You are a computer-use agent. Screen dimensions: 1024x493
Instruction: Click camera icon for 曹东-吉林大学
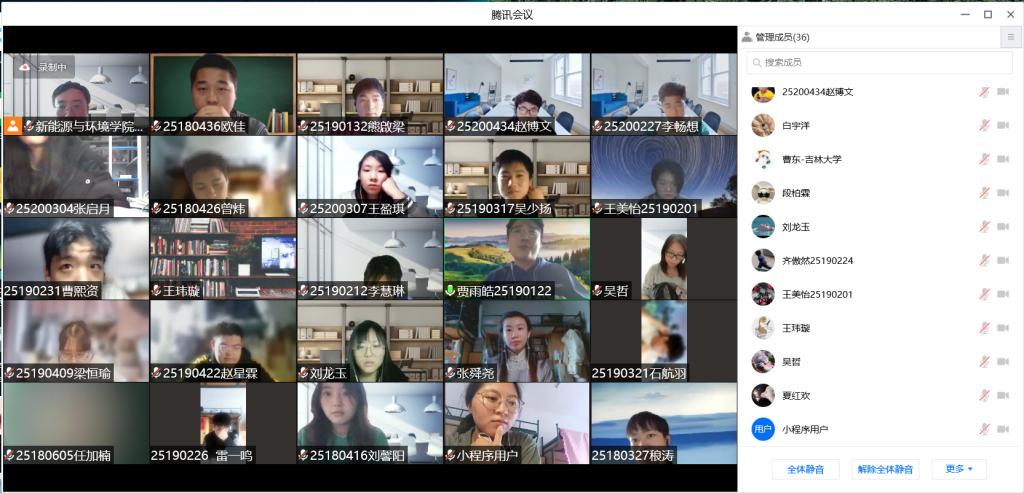[x=1003, y=159]
